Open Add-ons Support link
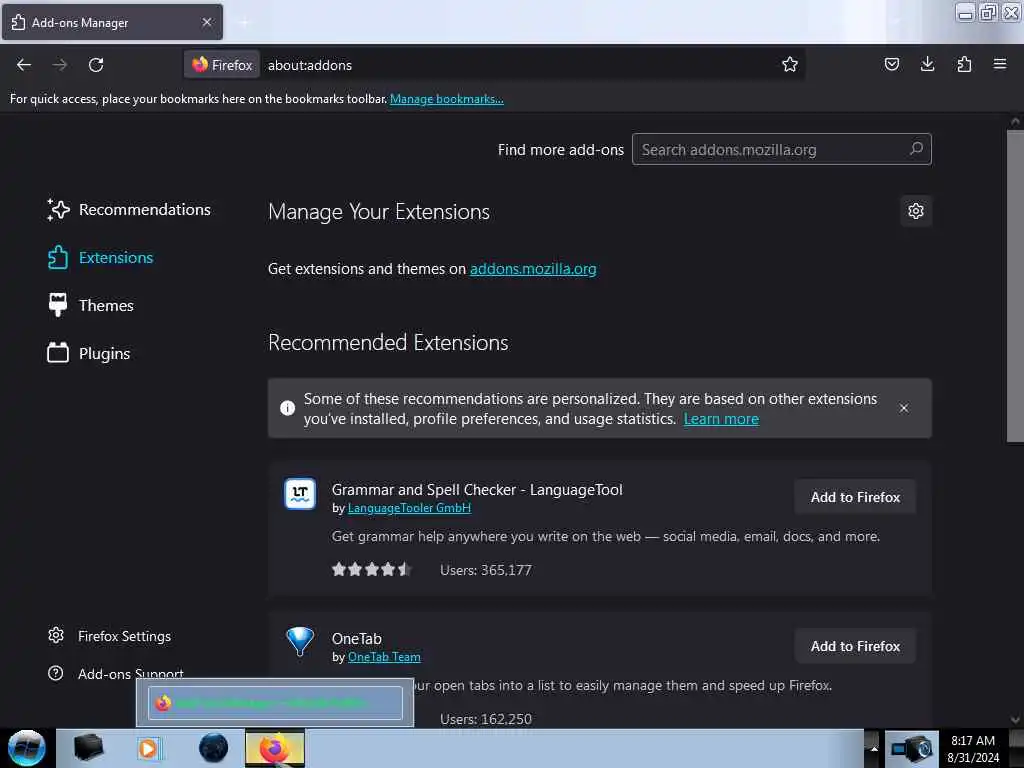The image size is (1024, 768). click(x=116, y=673)
